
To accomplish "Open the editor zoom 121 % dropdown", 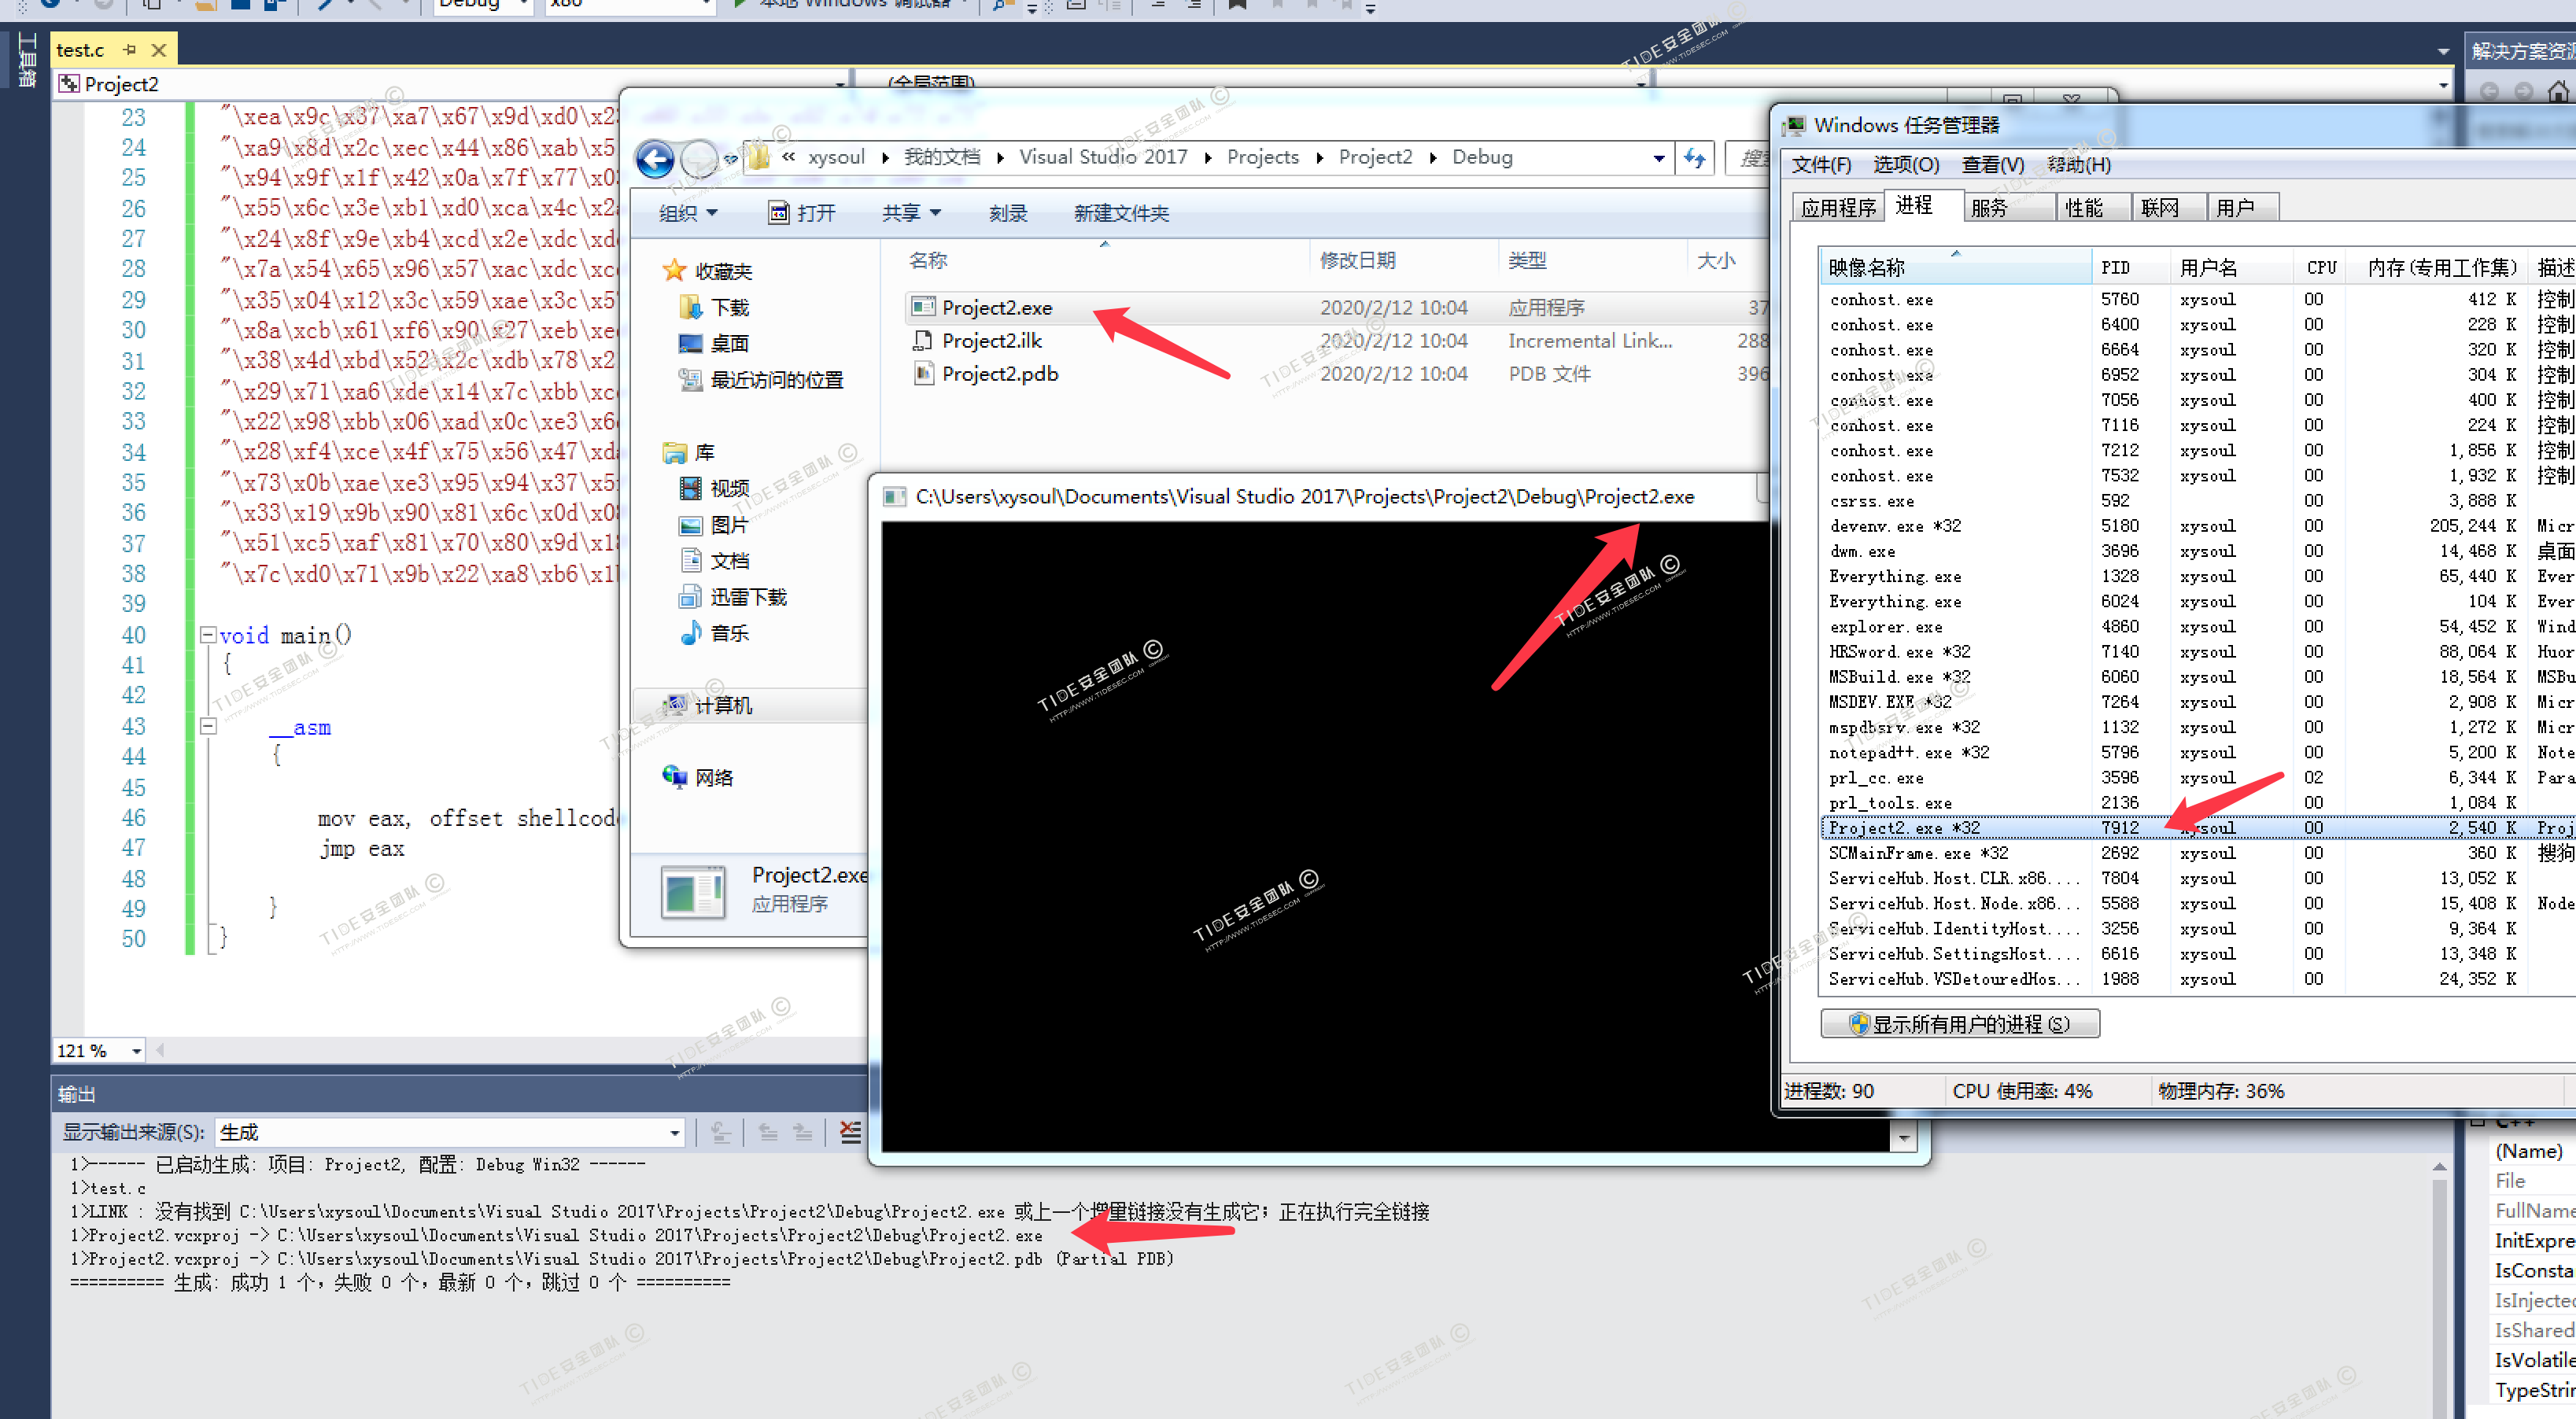I will tap(136, 1050).
